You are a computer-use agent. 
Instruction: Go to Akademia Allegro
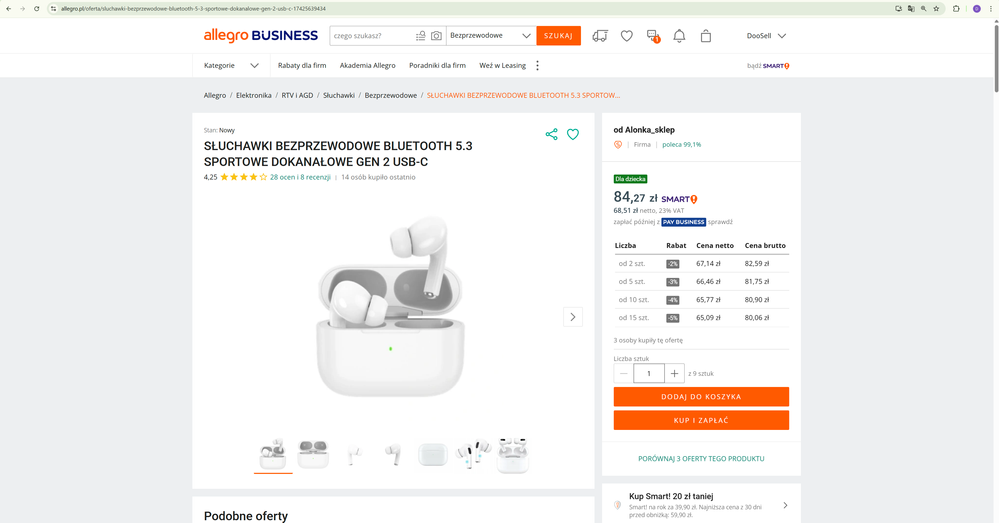(367, 66)
